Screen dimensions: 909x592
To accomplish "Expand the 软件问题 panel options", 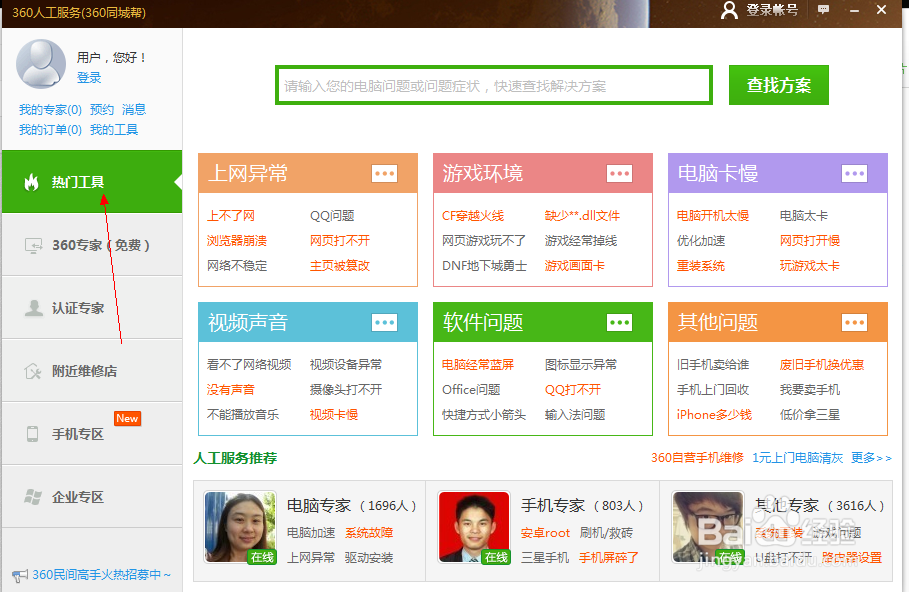I will (x=620, y=322).
